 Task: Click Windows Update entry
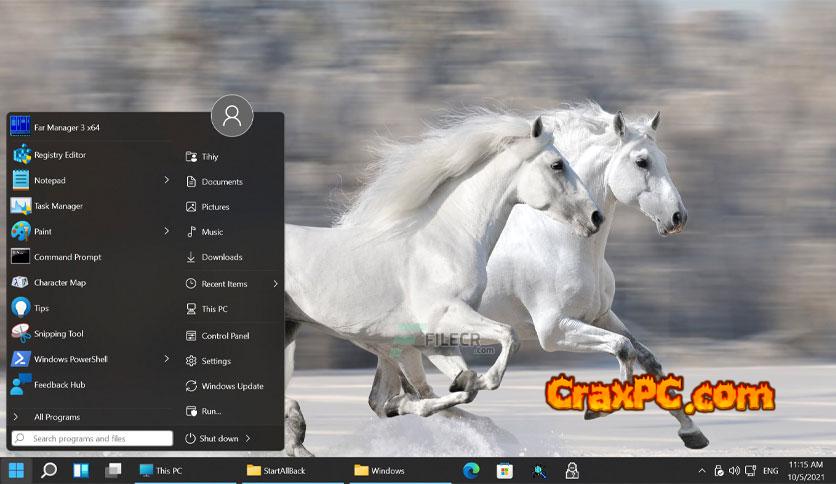point(232,386)
